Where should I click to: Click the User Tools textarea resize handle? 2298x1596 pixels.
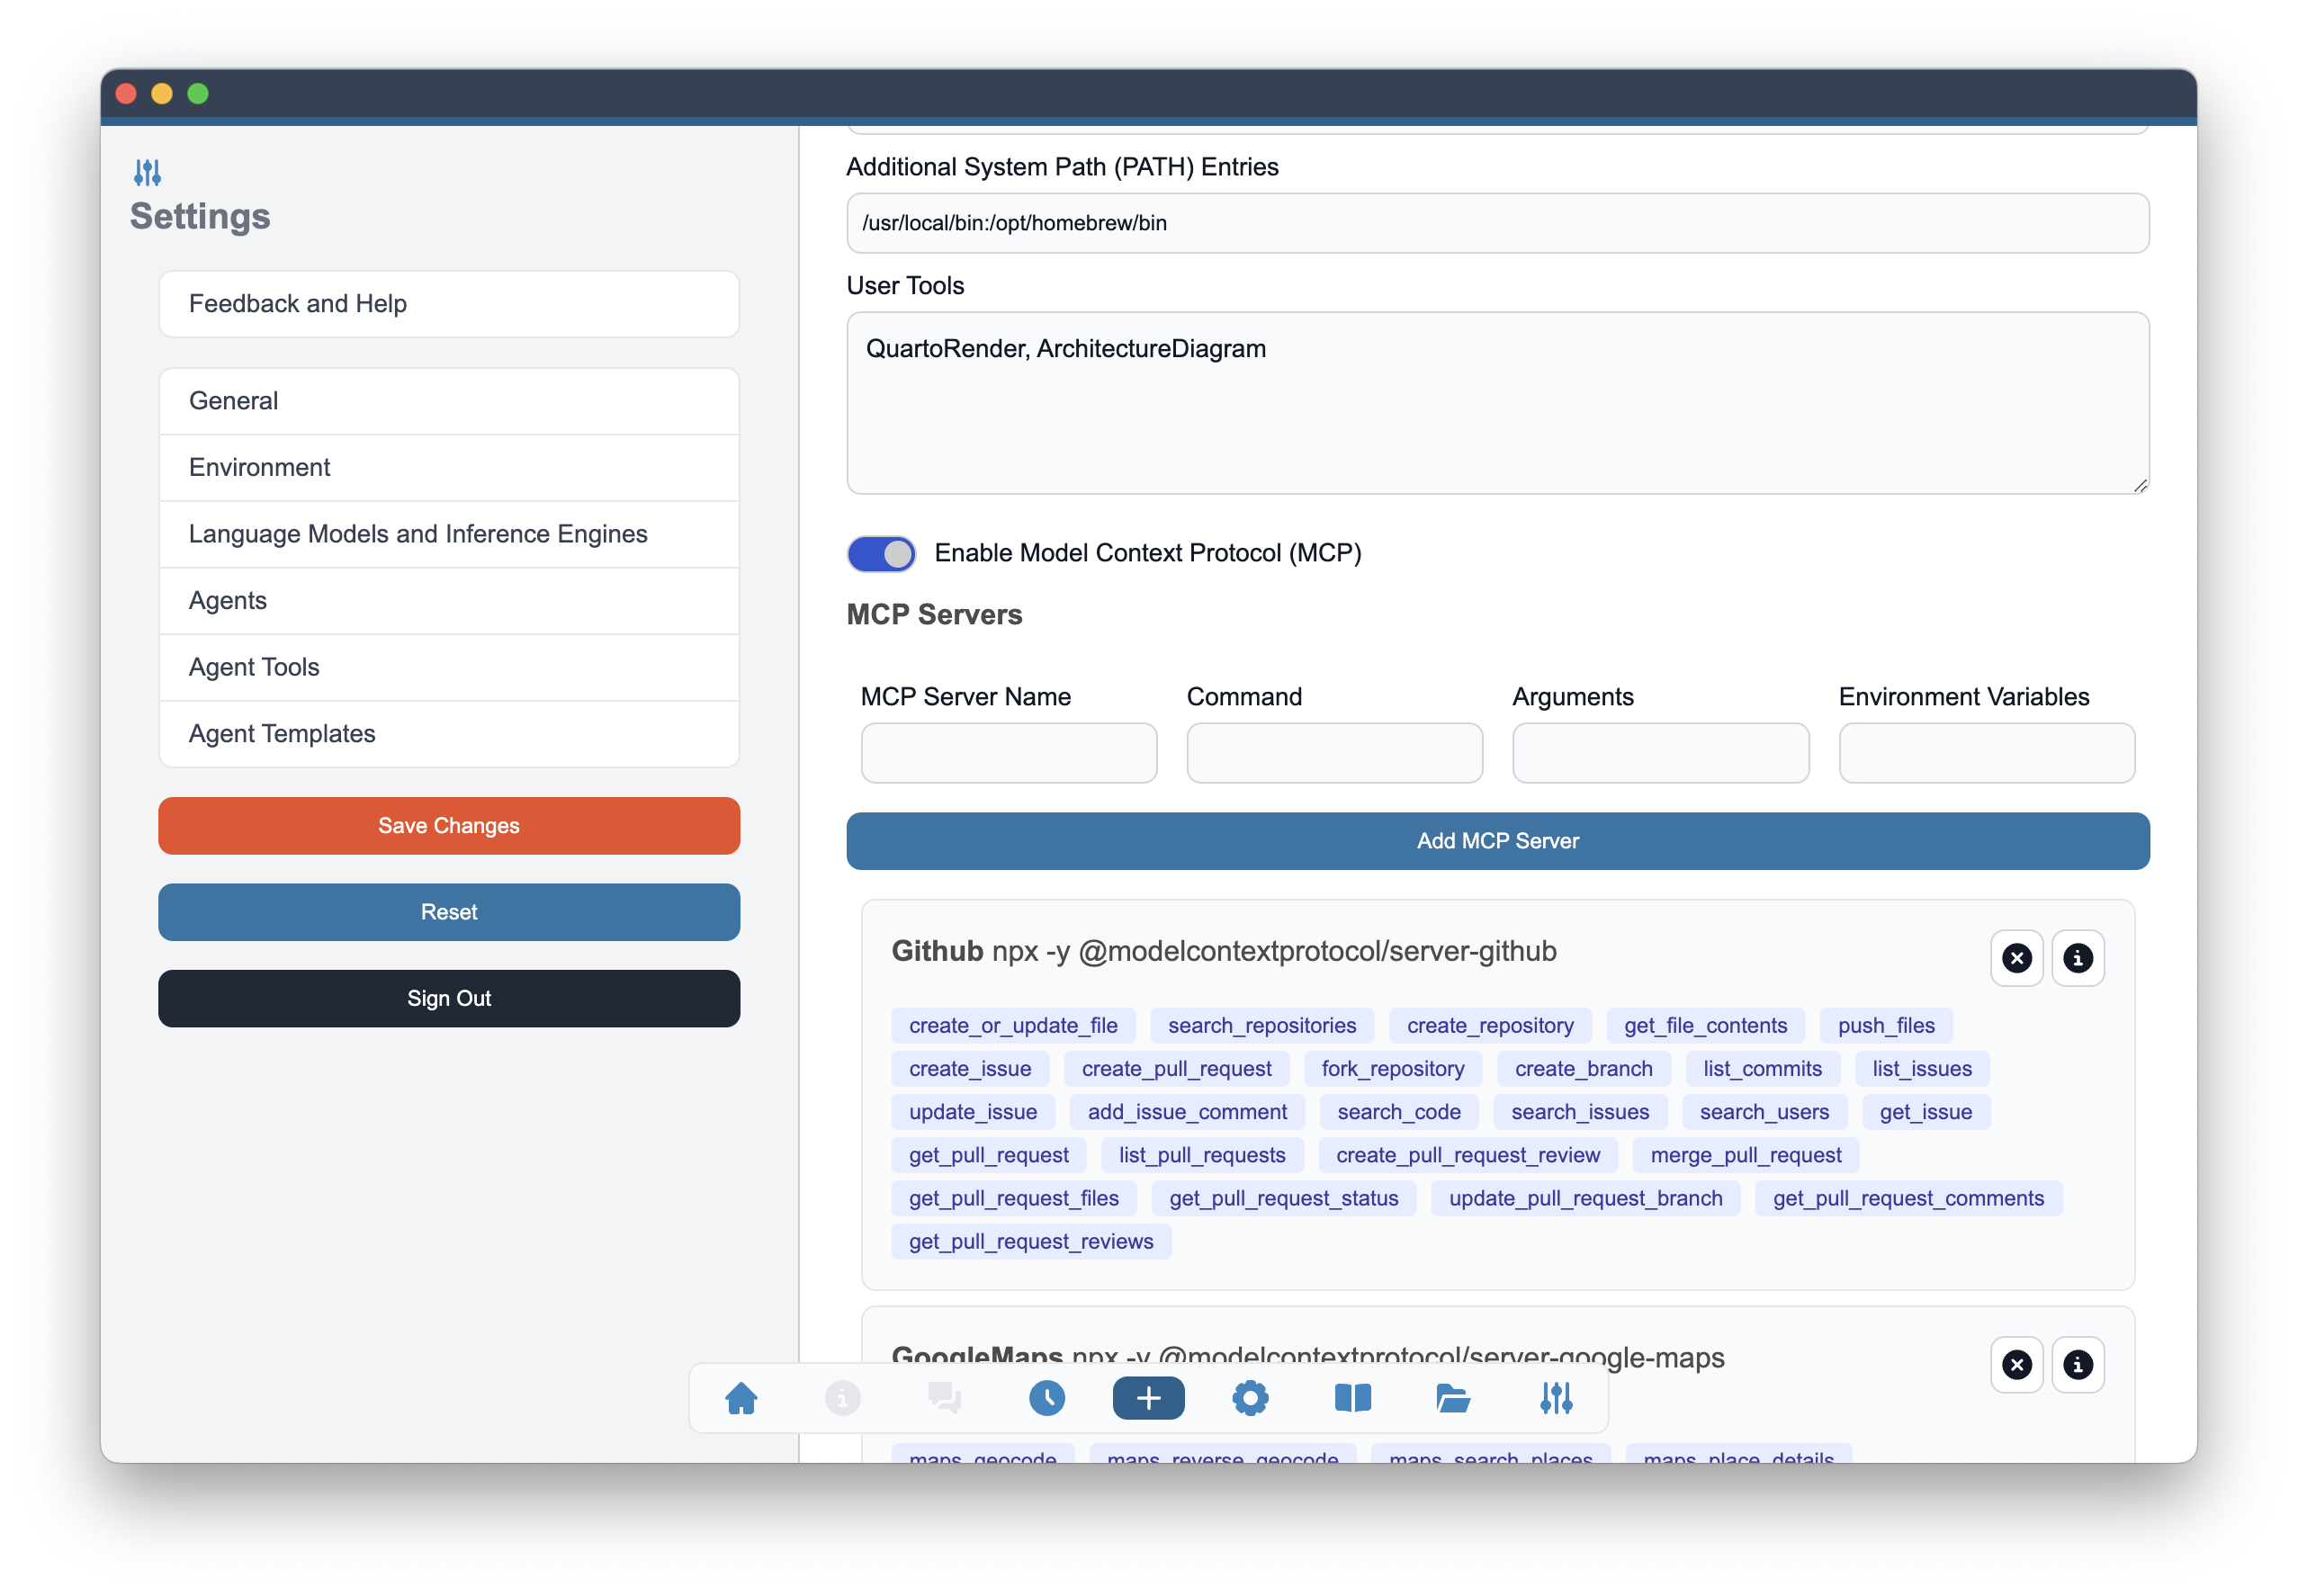pyautogui.click(x=2139, y=485)
